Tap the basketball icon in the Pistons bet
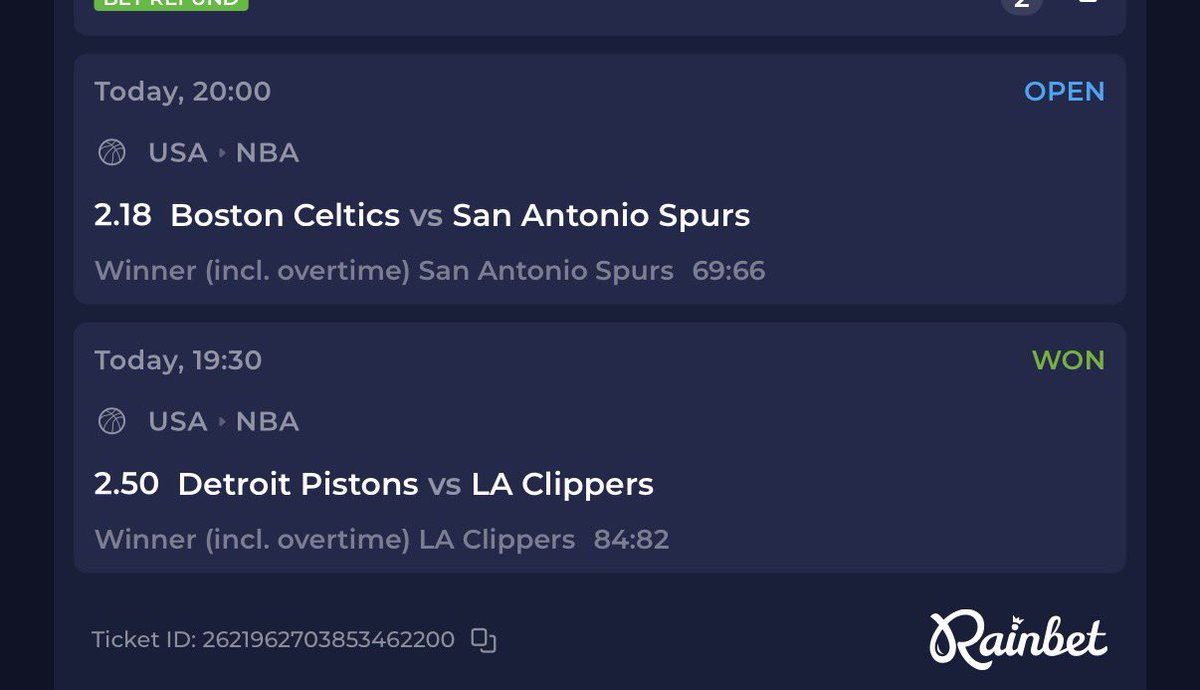Viewport: 1200px width, 690px height. [x=112, y=422]
